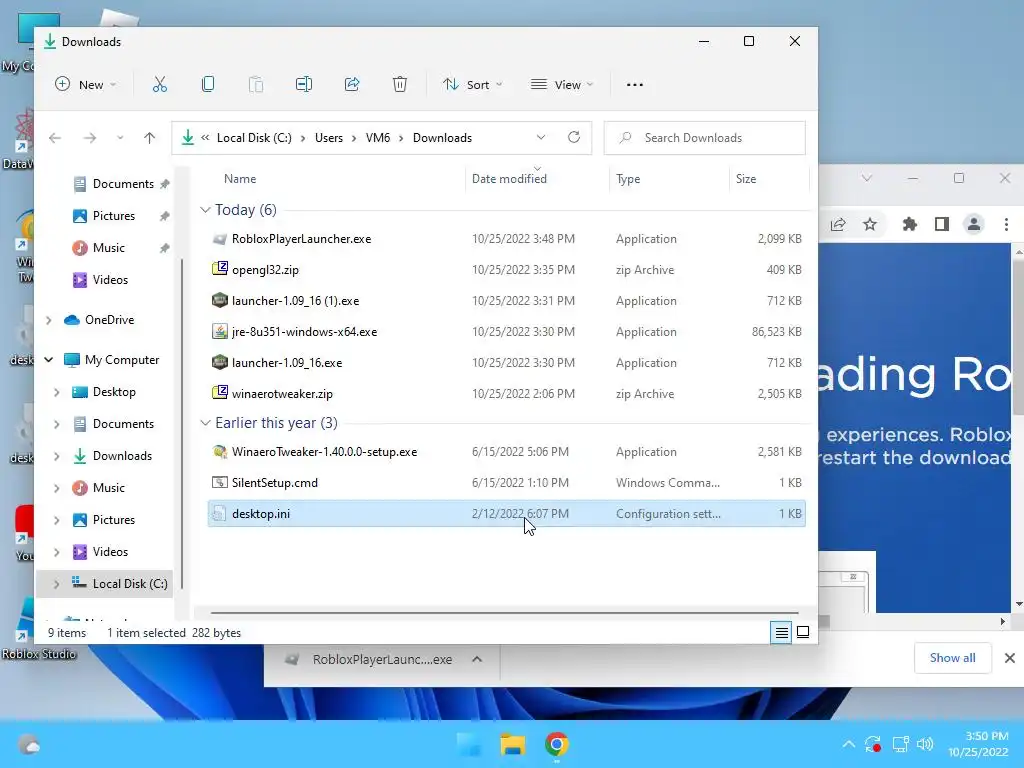Select Videos under My Computer
1024x768 pixels.
[x=110, y=552]
